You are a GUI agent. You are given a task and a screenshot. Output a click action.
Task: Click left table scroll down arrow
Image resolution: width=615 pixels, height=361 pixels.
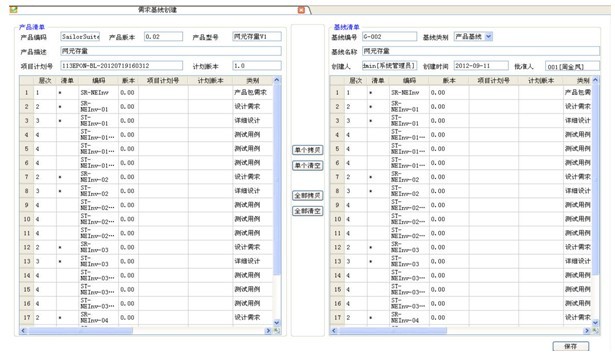pos(277,323)
